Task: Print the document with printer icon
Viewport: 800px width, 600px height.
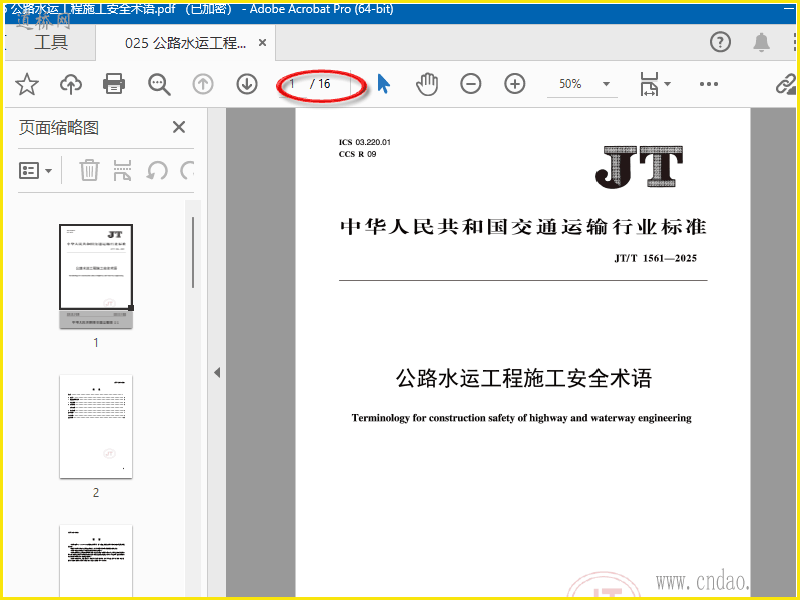Action: click(114, 84)
